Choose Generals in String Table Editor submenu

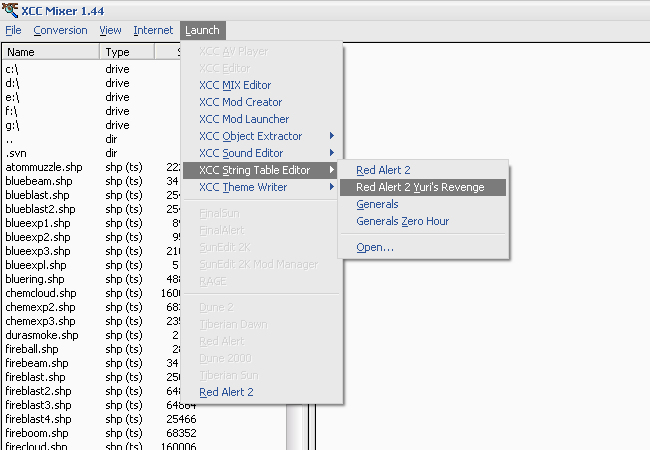point(377,204)
